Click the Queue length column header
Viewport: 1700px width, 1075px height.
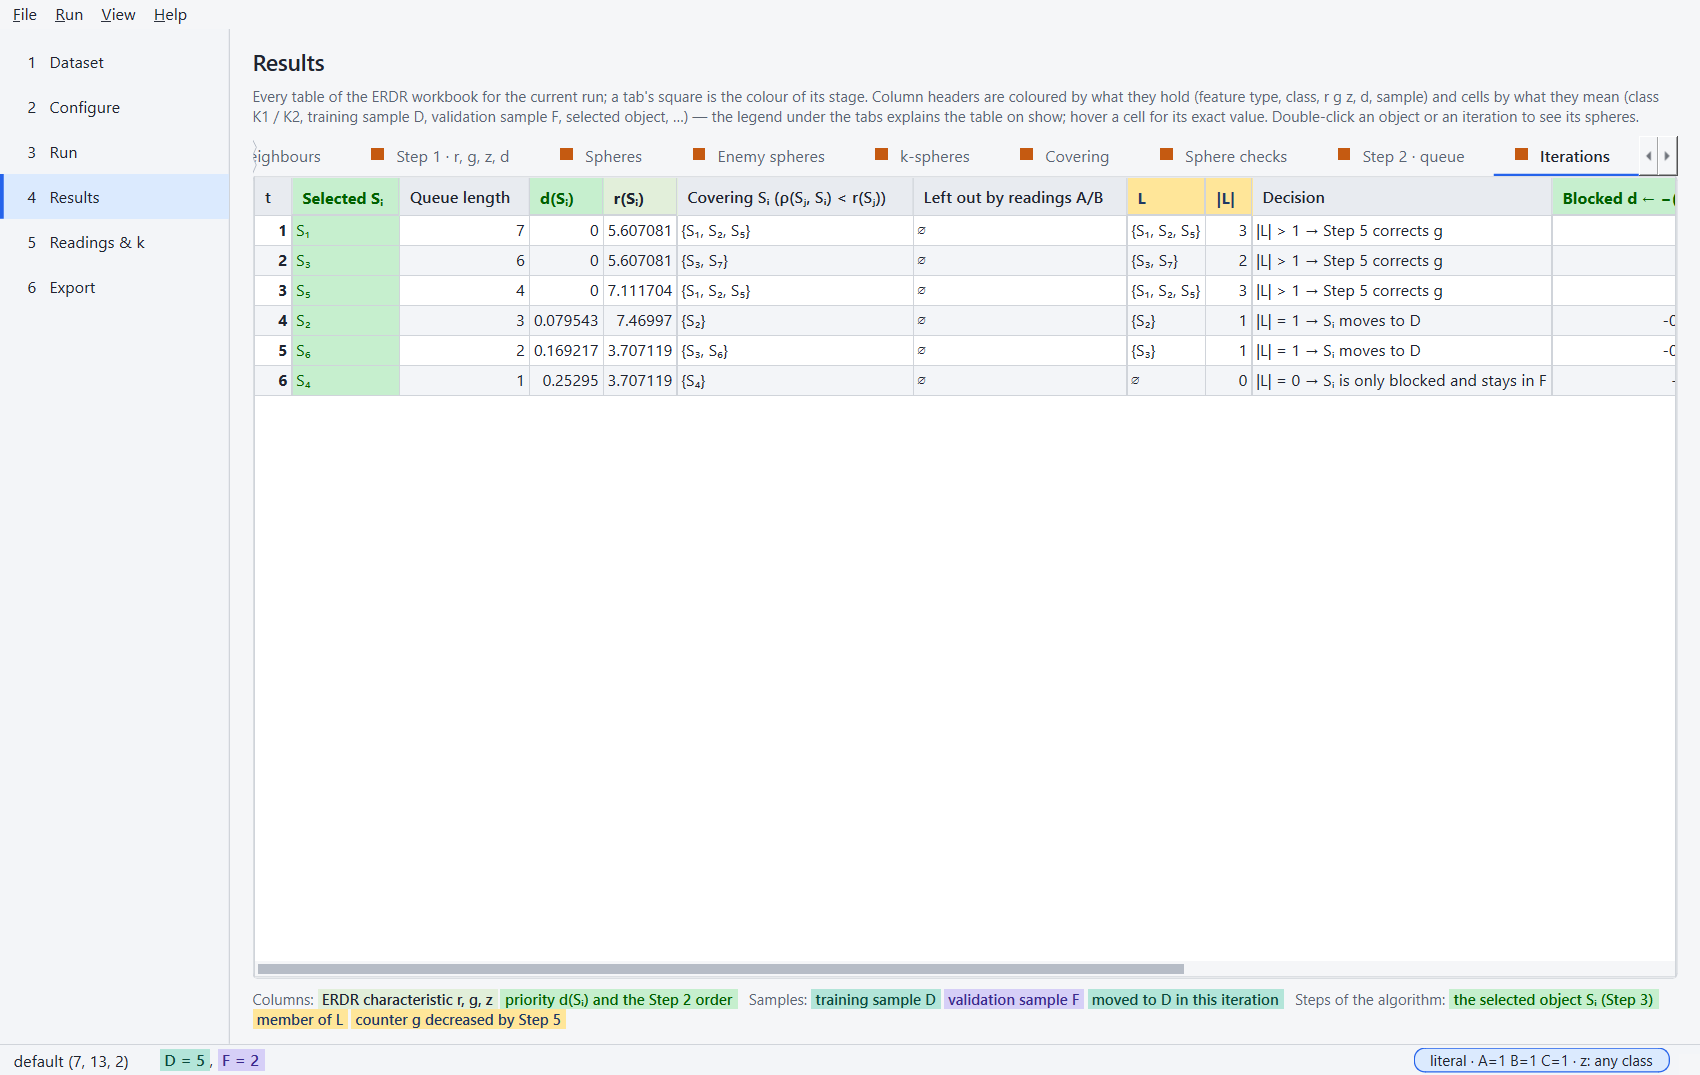[464, 198]
